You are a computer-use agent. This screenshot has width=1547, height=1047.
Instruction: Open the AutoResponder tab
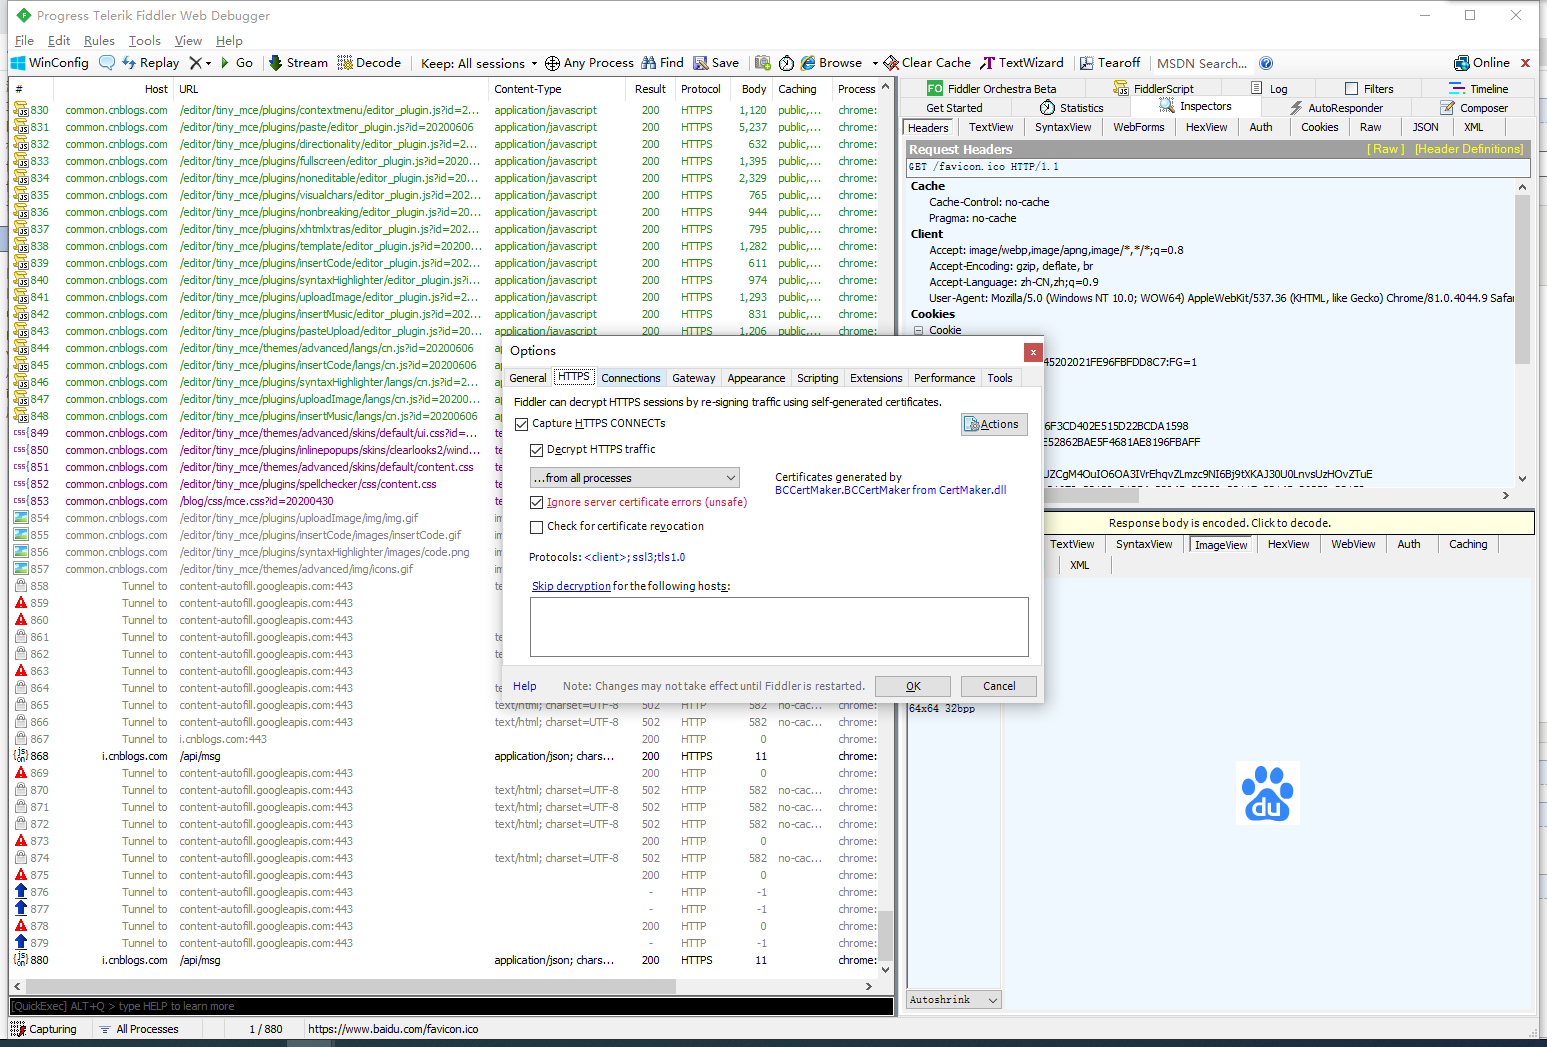tap(1336, 108)
